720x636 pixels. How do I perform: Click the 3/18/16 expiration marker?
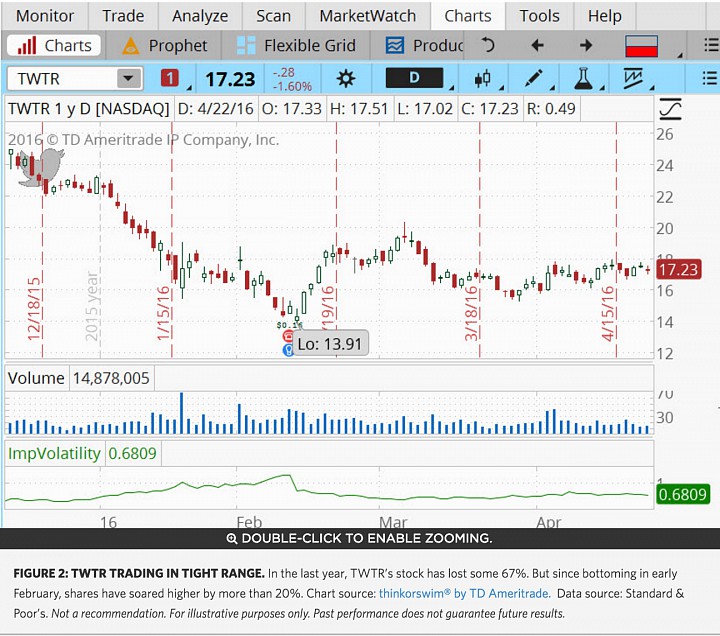coord(471,313)
